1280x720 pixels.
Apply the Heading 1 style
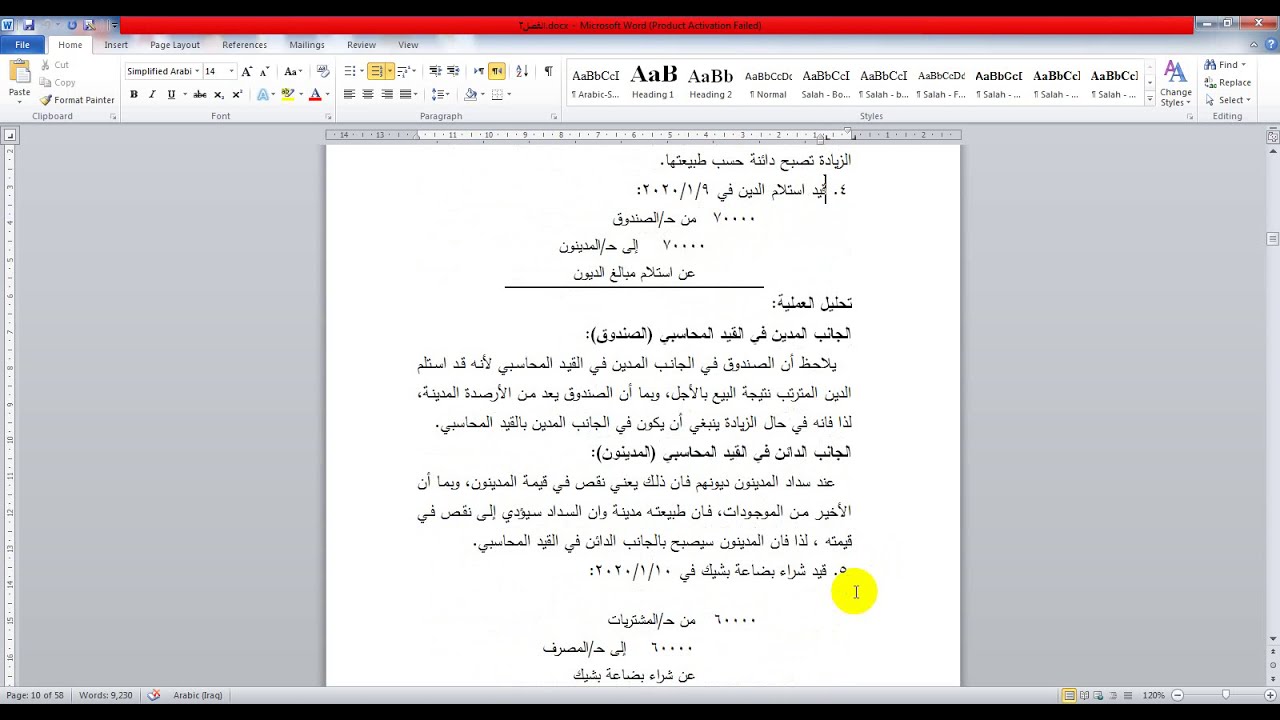click(x=653, y=84)
